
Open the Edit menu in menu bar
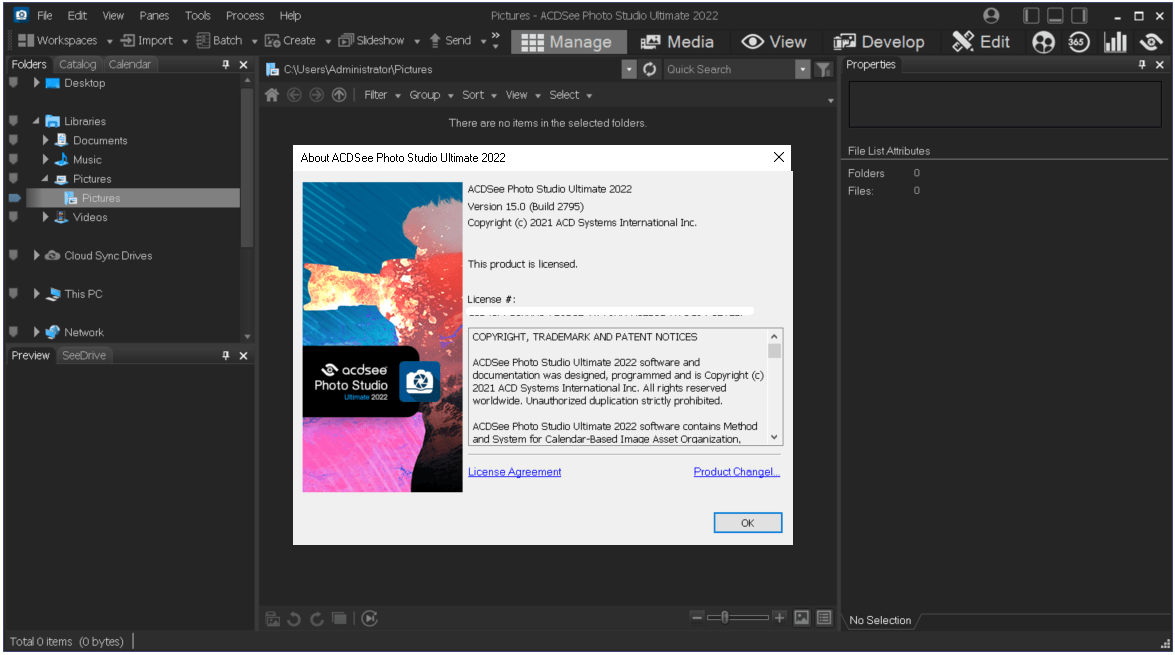point(77,16)
